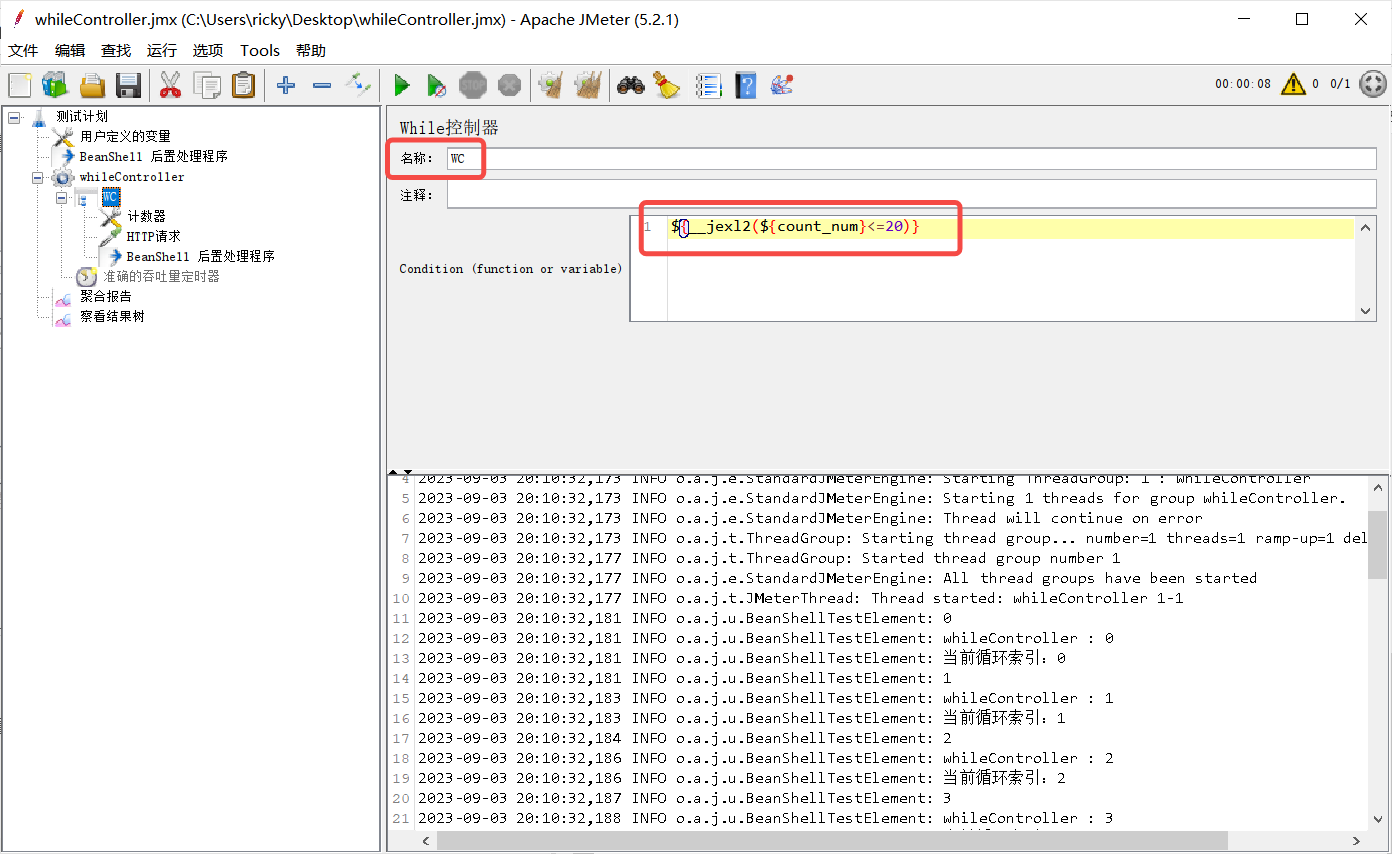Image resolution: width=1392 pixels, height=854 pixels.
Task: Click the condition editor scroll up arrow
Action: coord(1366,226)
